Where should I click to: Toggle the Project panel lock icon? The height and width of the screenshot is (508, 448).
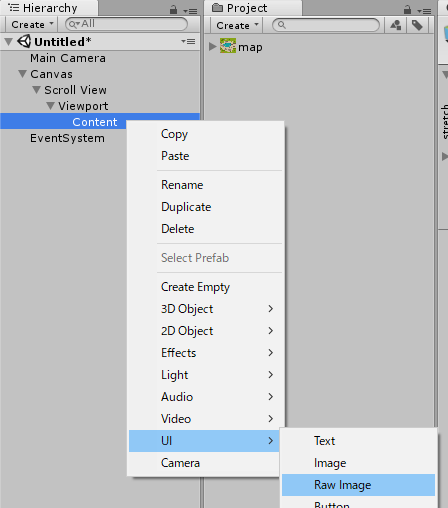(407, 9)
